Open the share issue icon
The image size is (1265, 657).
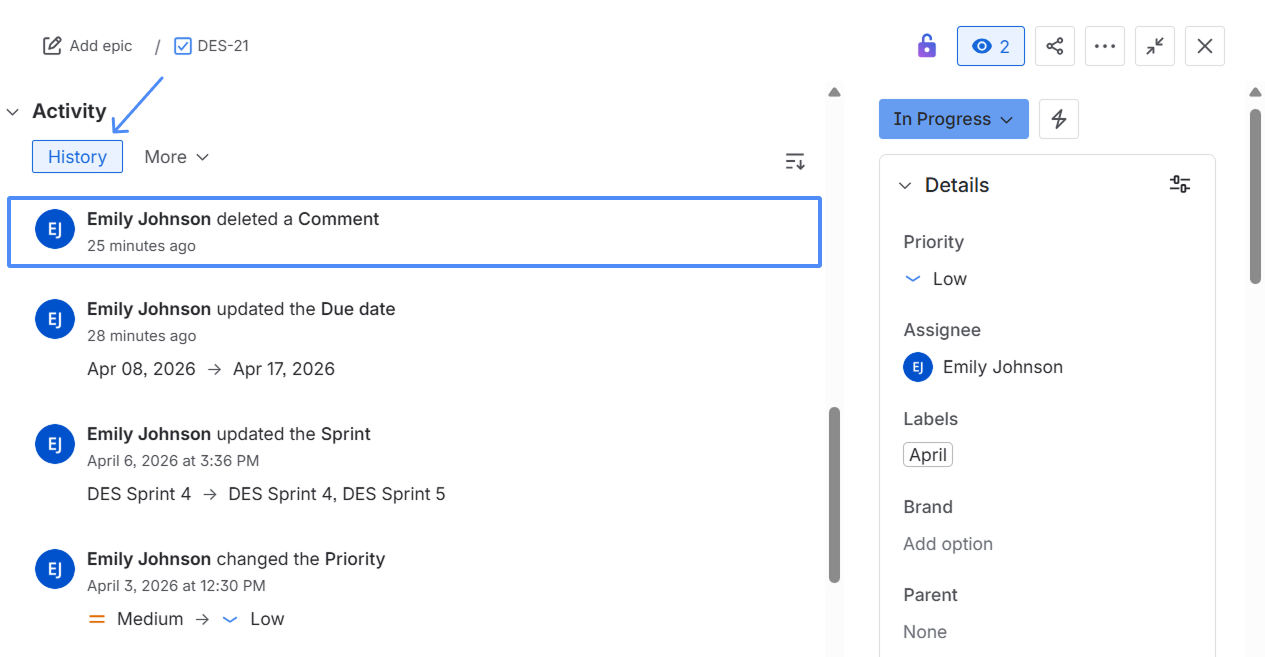click(x=1055, y=46)
